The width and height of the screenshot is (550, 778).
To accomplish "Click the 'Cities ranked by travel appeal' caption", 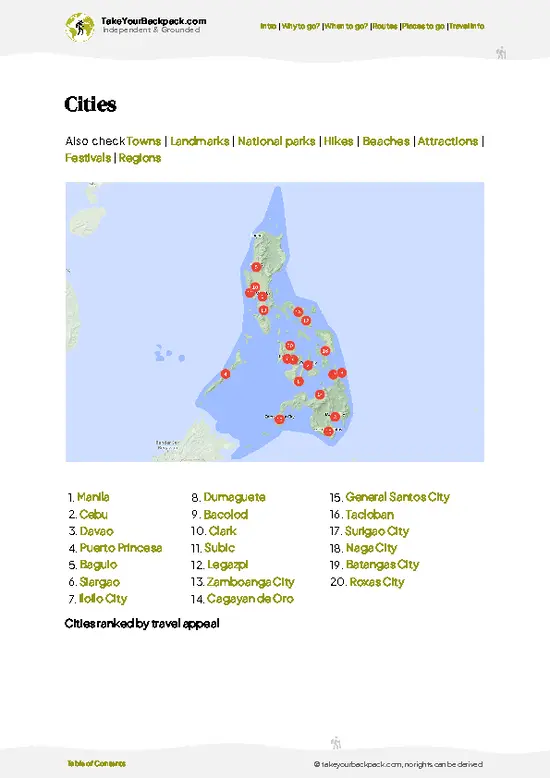I will coord(142,623).
